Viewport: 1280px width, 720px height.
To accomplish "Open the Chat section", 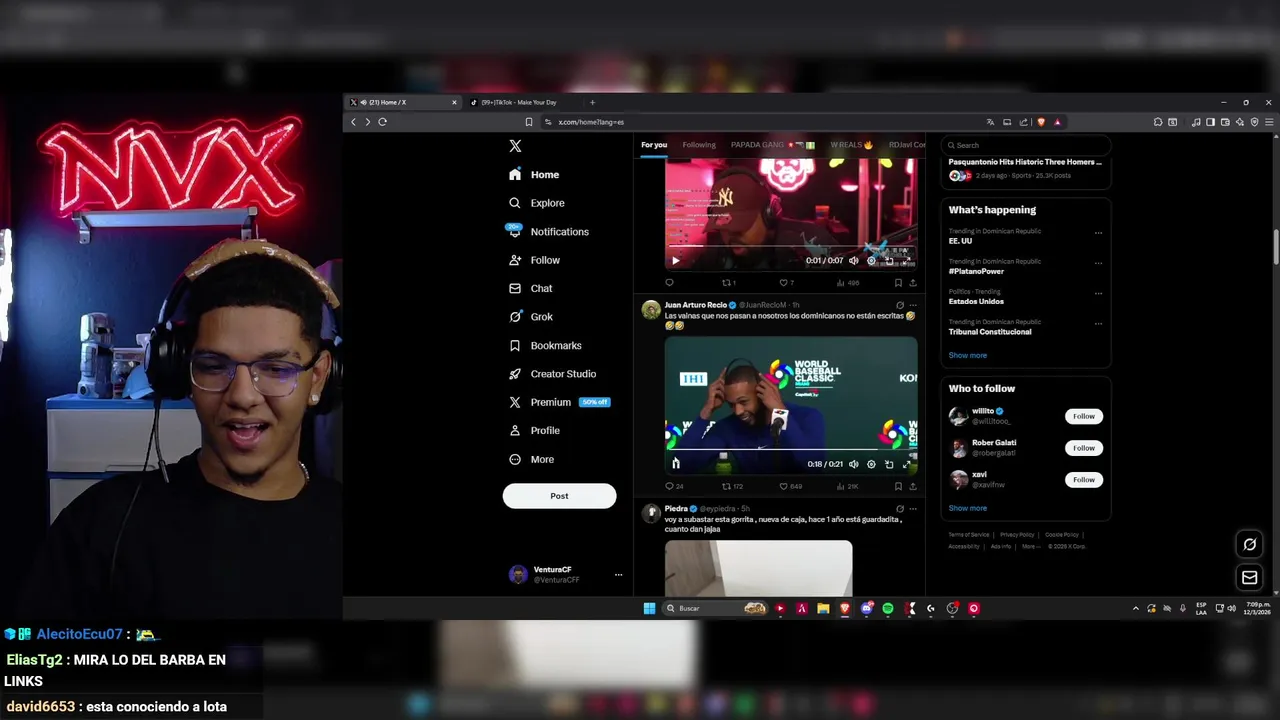I will [x=530, y=288].
